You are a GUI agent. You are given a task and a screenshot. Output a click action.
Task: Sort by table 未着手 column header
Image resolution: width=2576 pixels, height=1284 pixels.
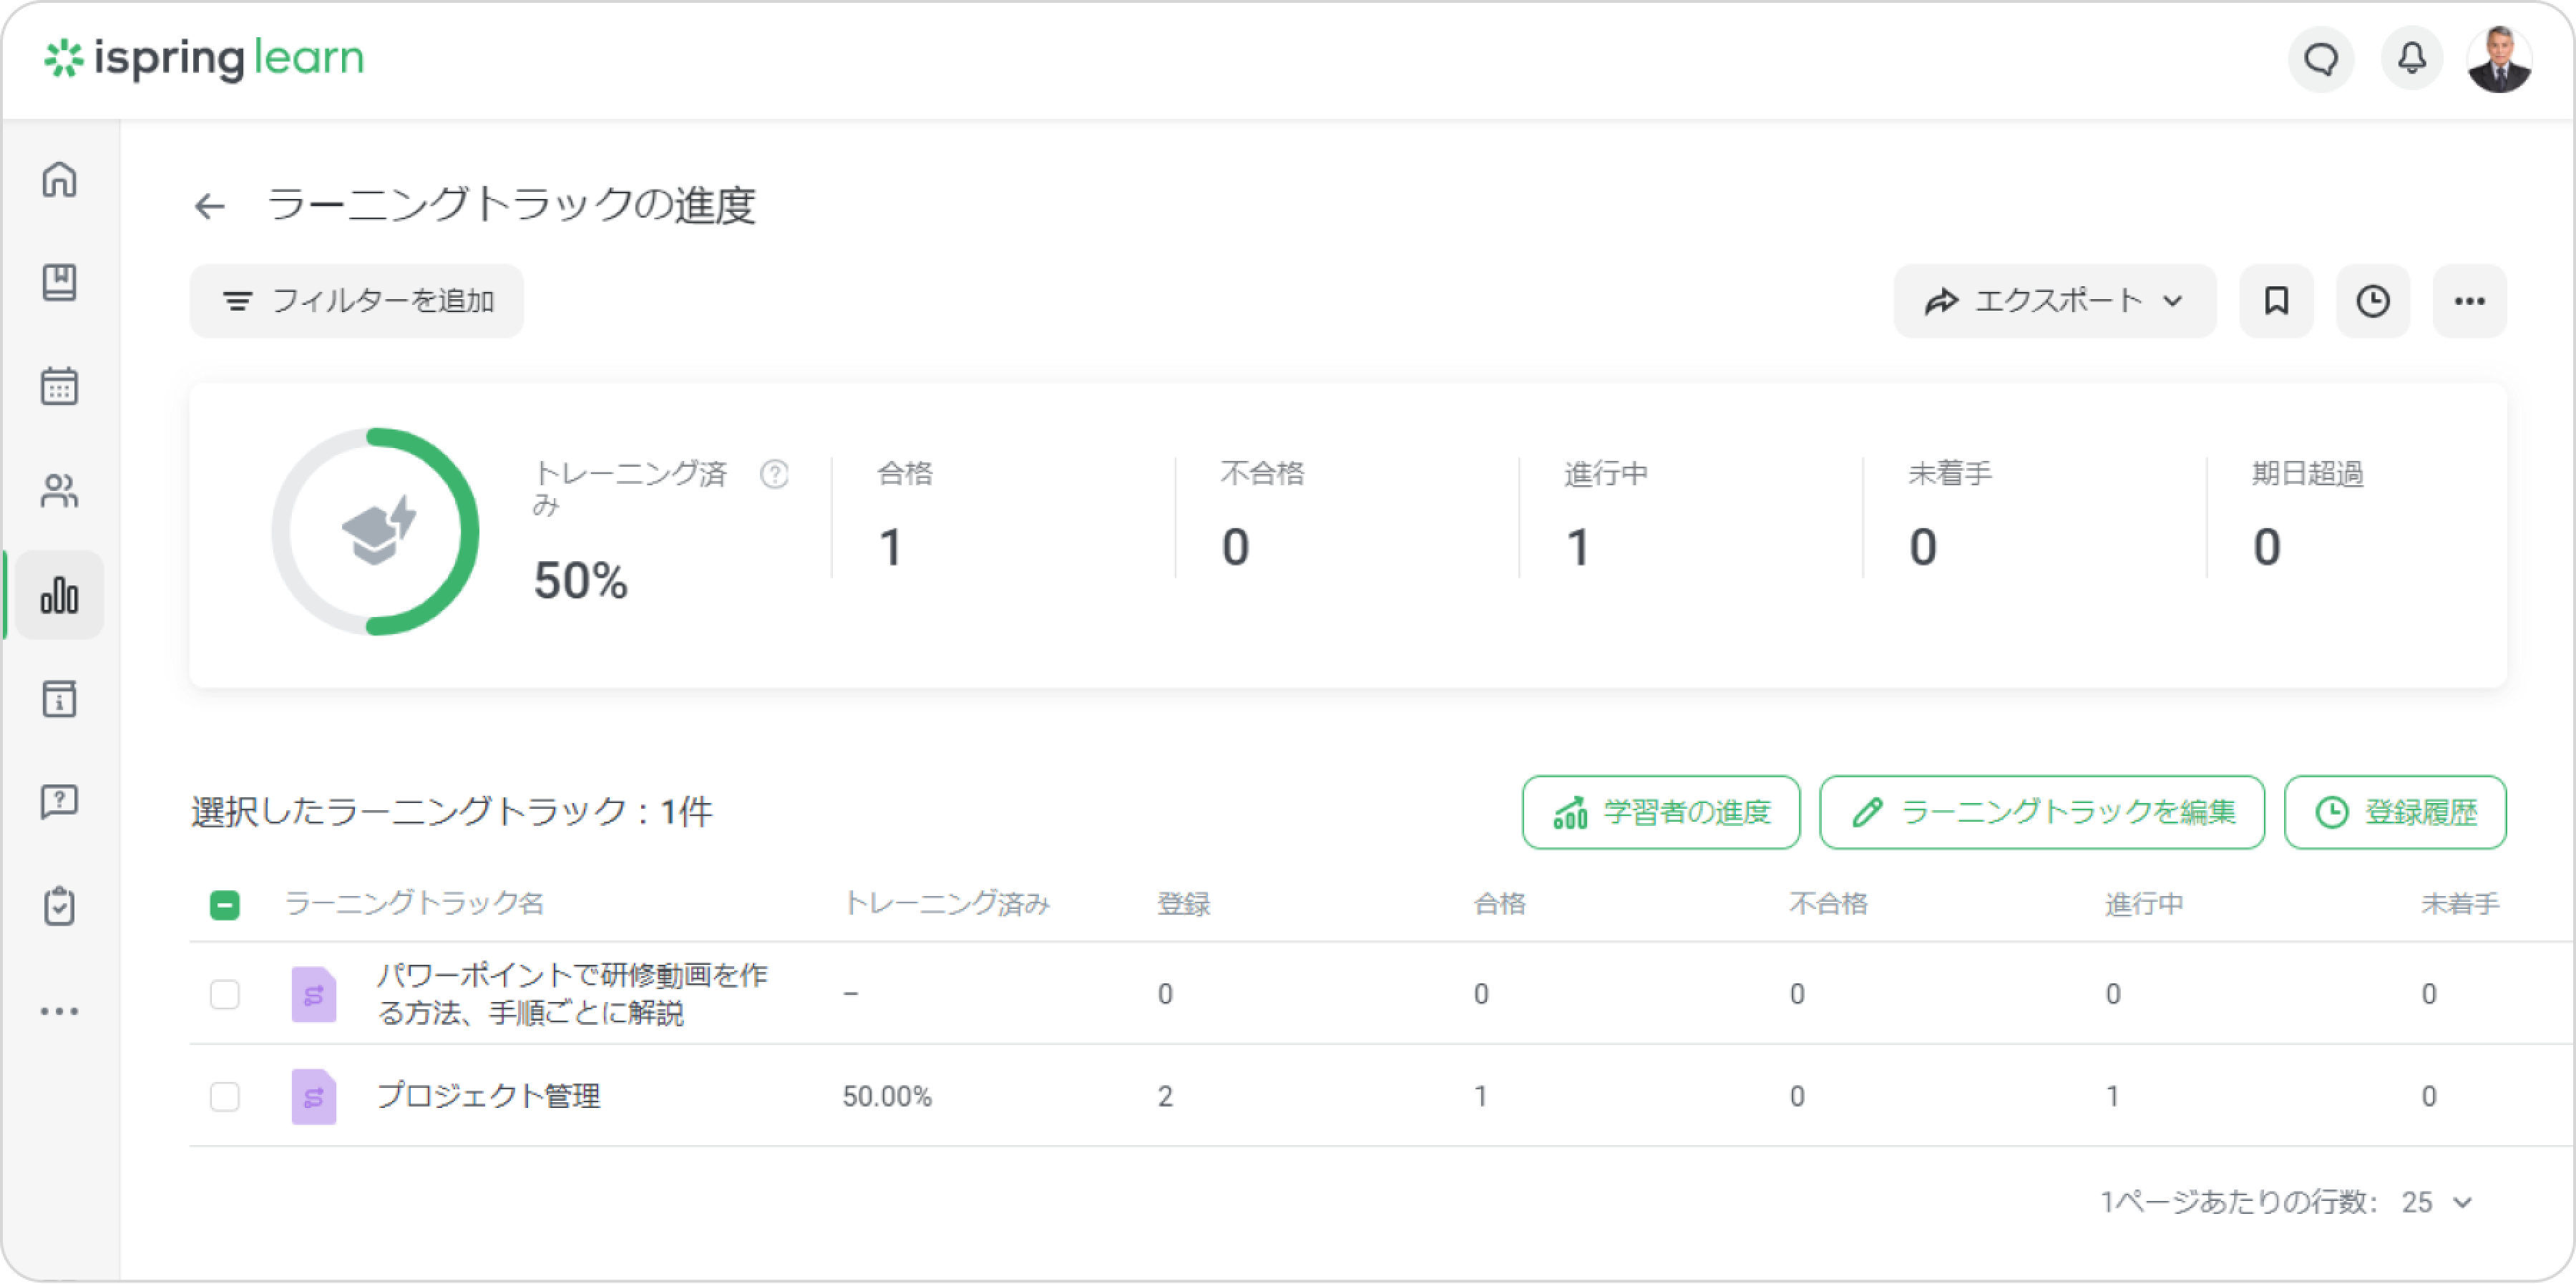tap(2460, 904)
